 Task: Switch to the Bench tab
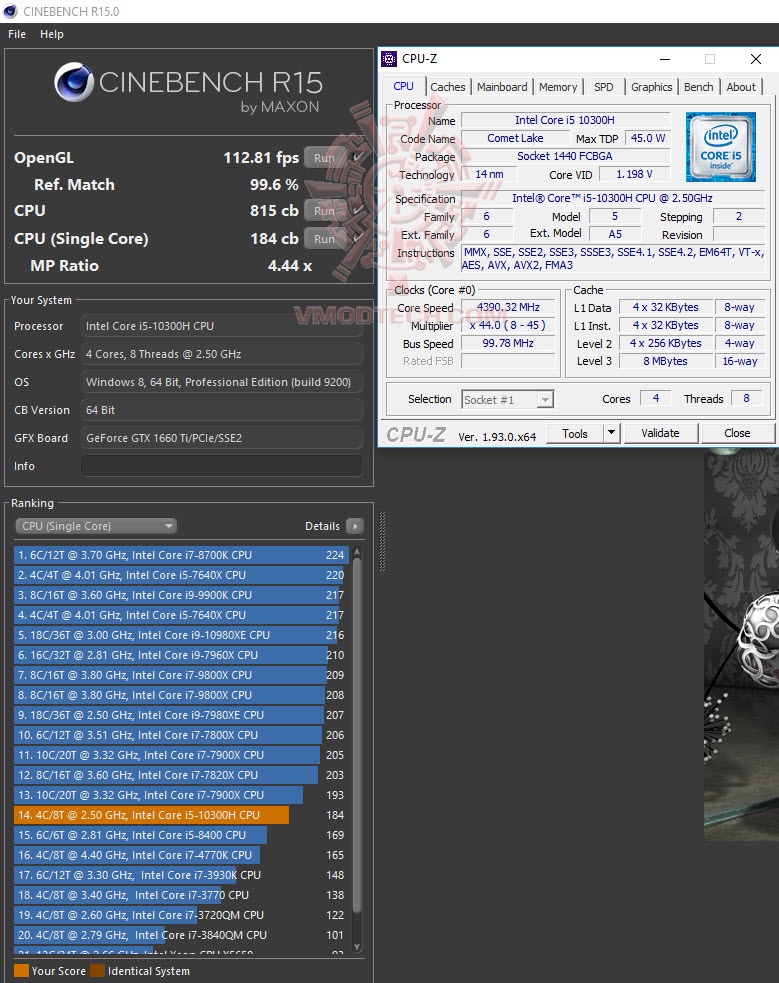pos(699,87)
